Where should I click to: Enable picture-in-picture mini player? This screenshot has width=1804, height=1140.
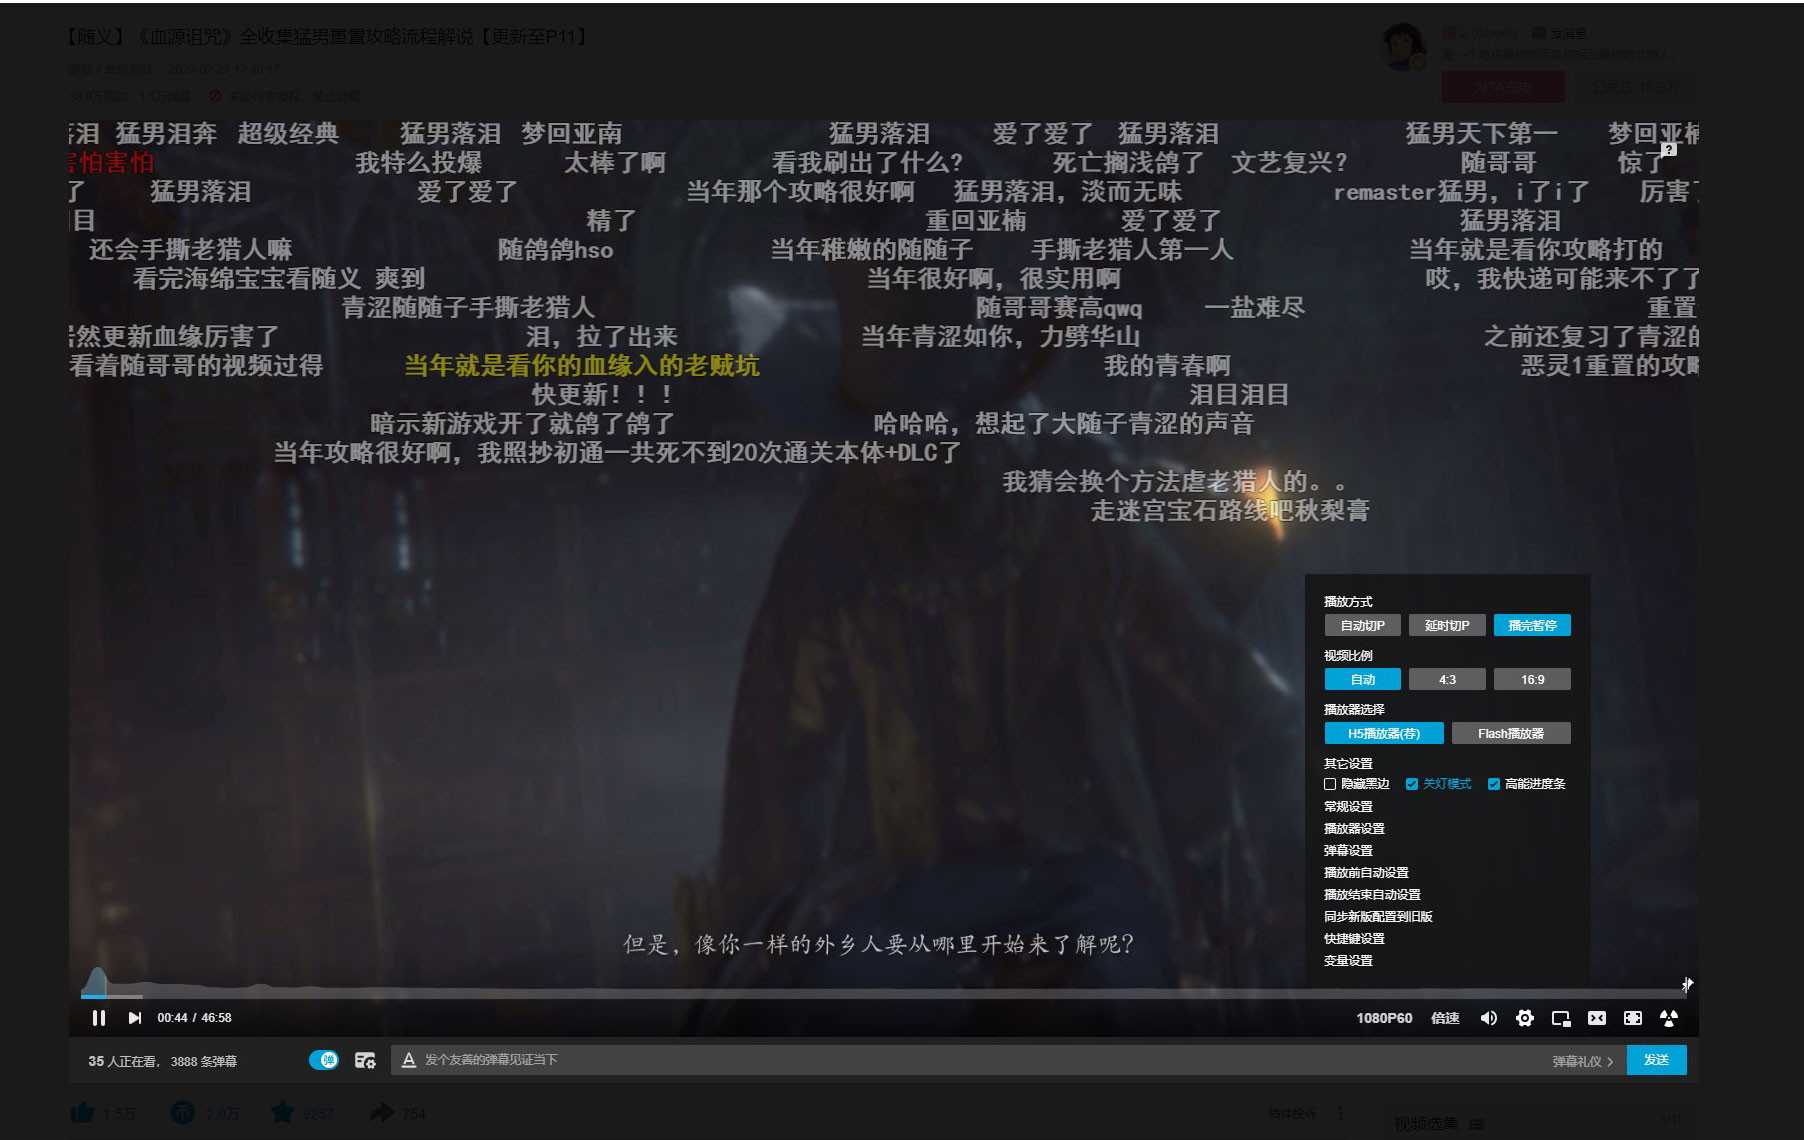(1561, 1018)
